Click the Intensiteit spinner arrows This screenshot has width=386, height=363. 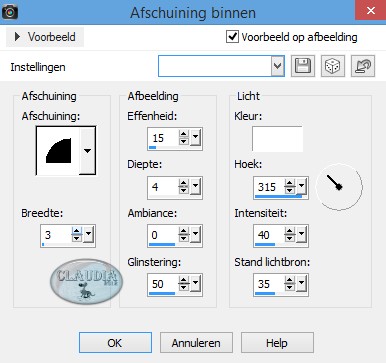click(290, 235)
